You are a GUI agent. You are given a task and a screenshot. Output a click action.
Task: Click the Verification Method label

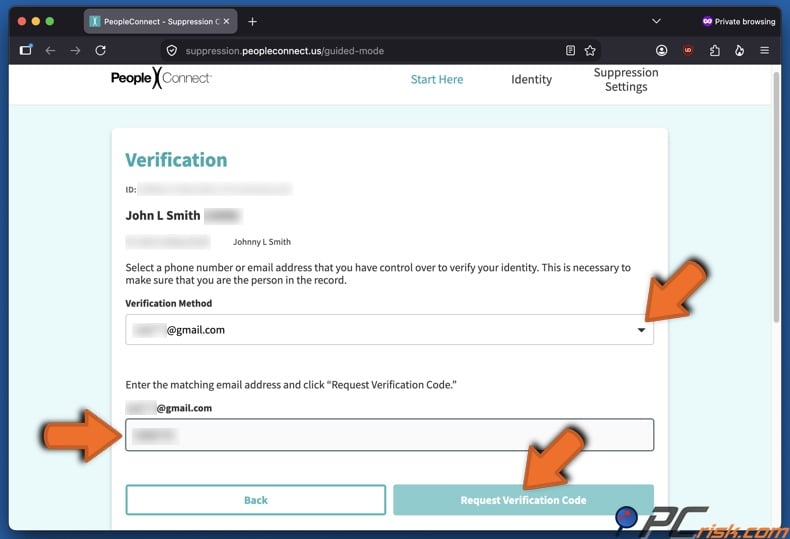[x=168, y=303]
